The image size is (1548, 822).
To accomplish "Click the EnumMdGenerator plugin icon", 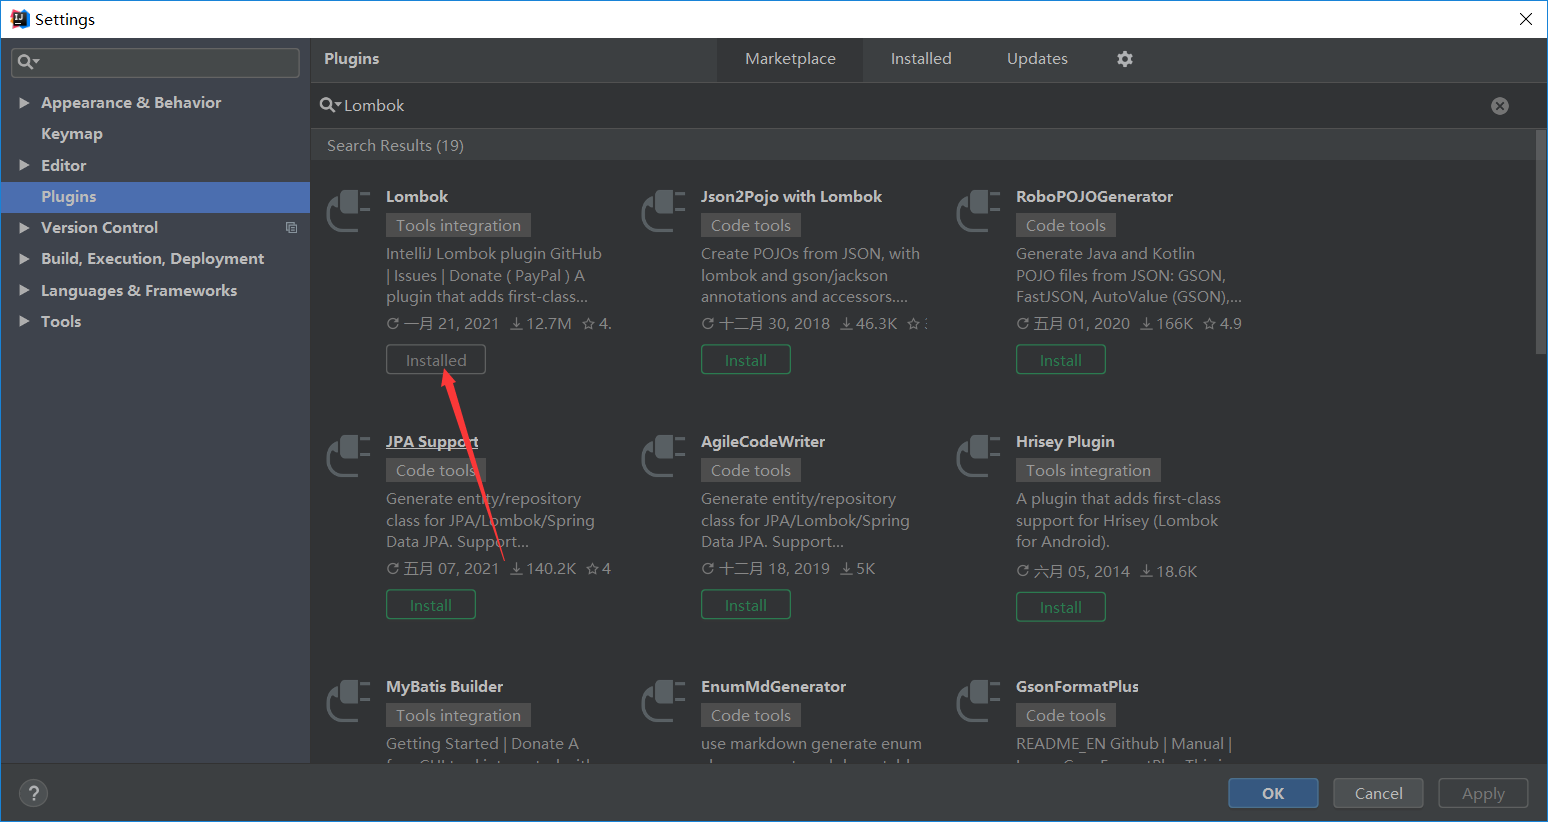I will pos(664,700).
